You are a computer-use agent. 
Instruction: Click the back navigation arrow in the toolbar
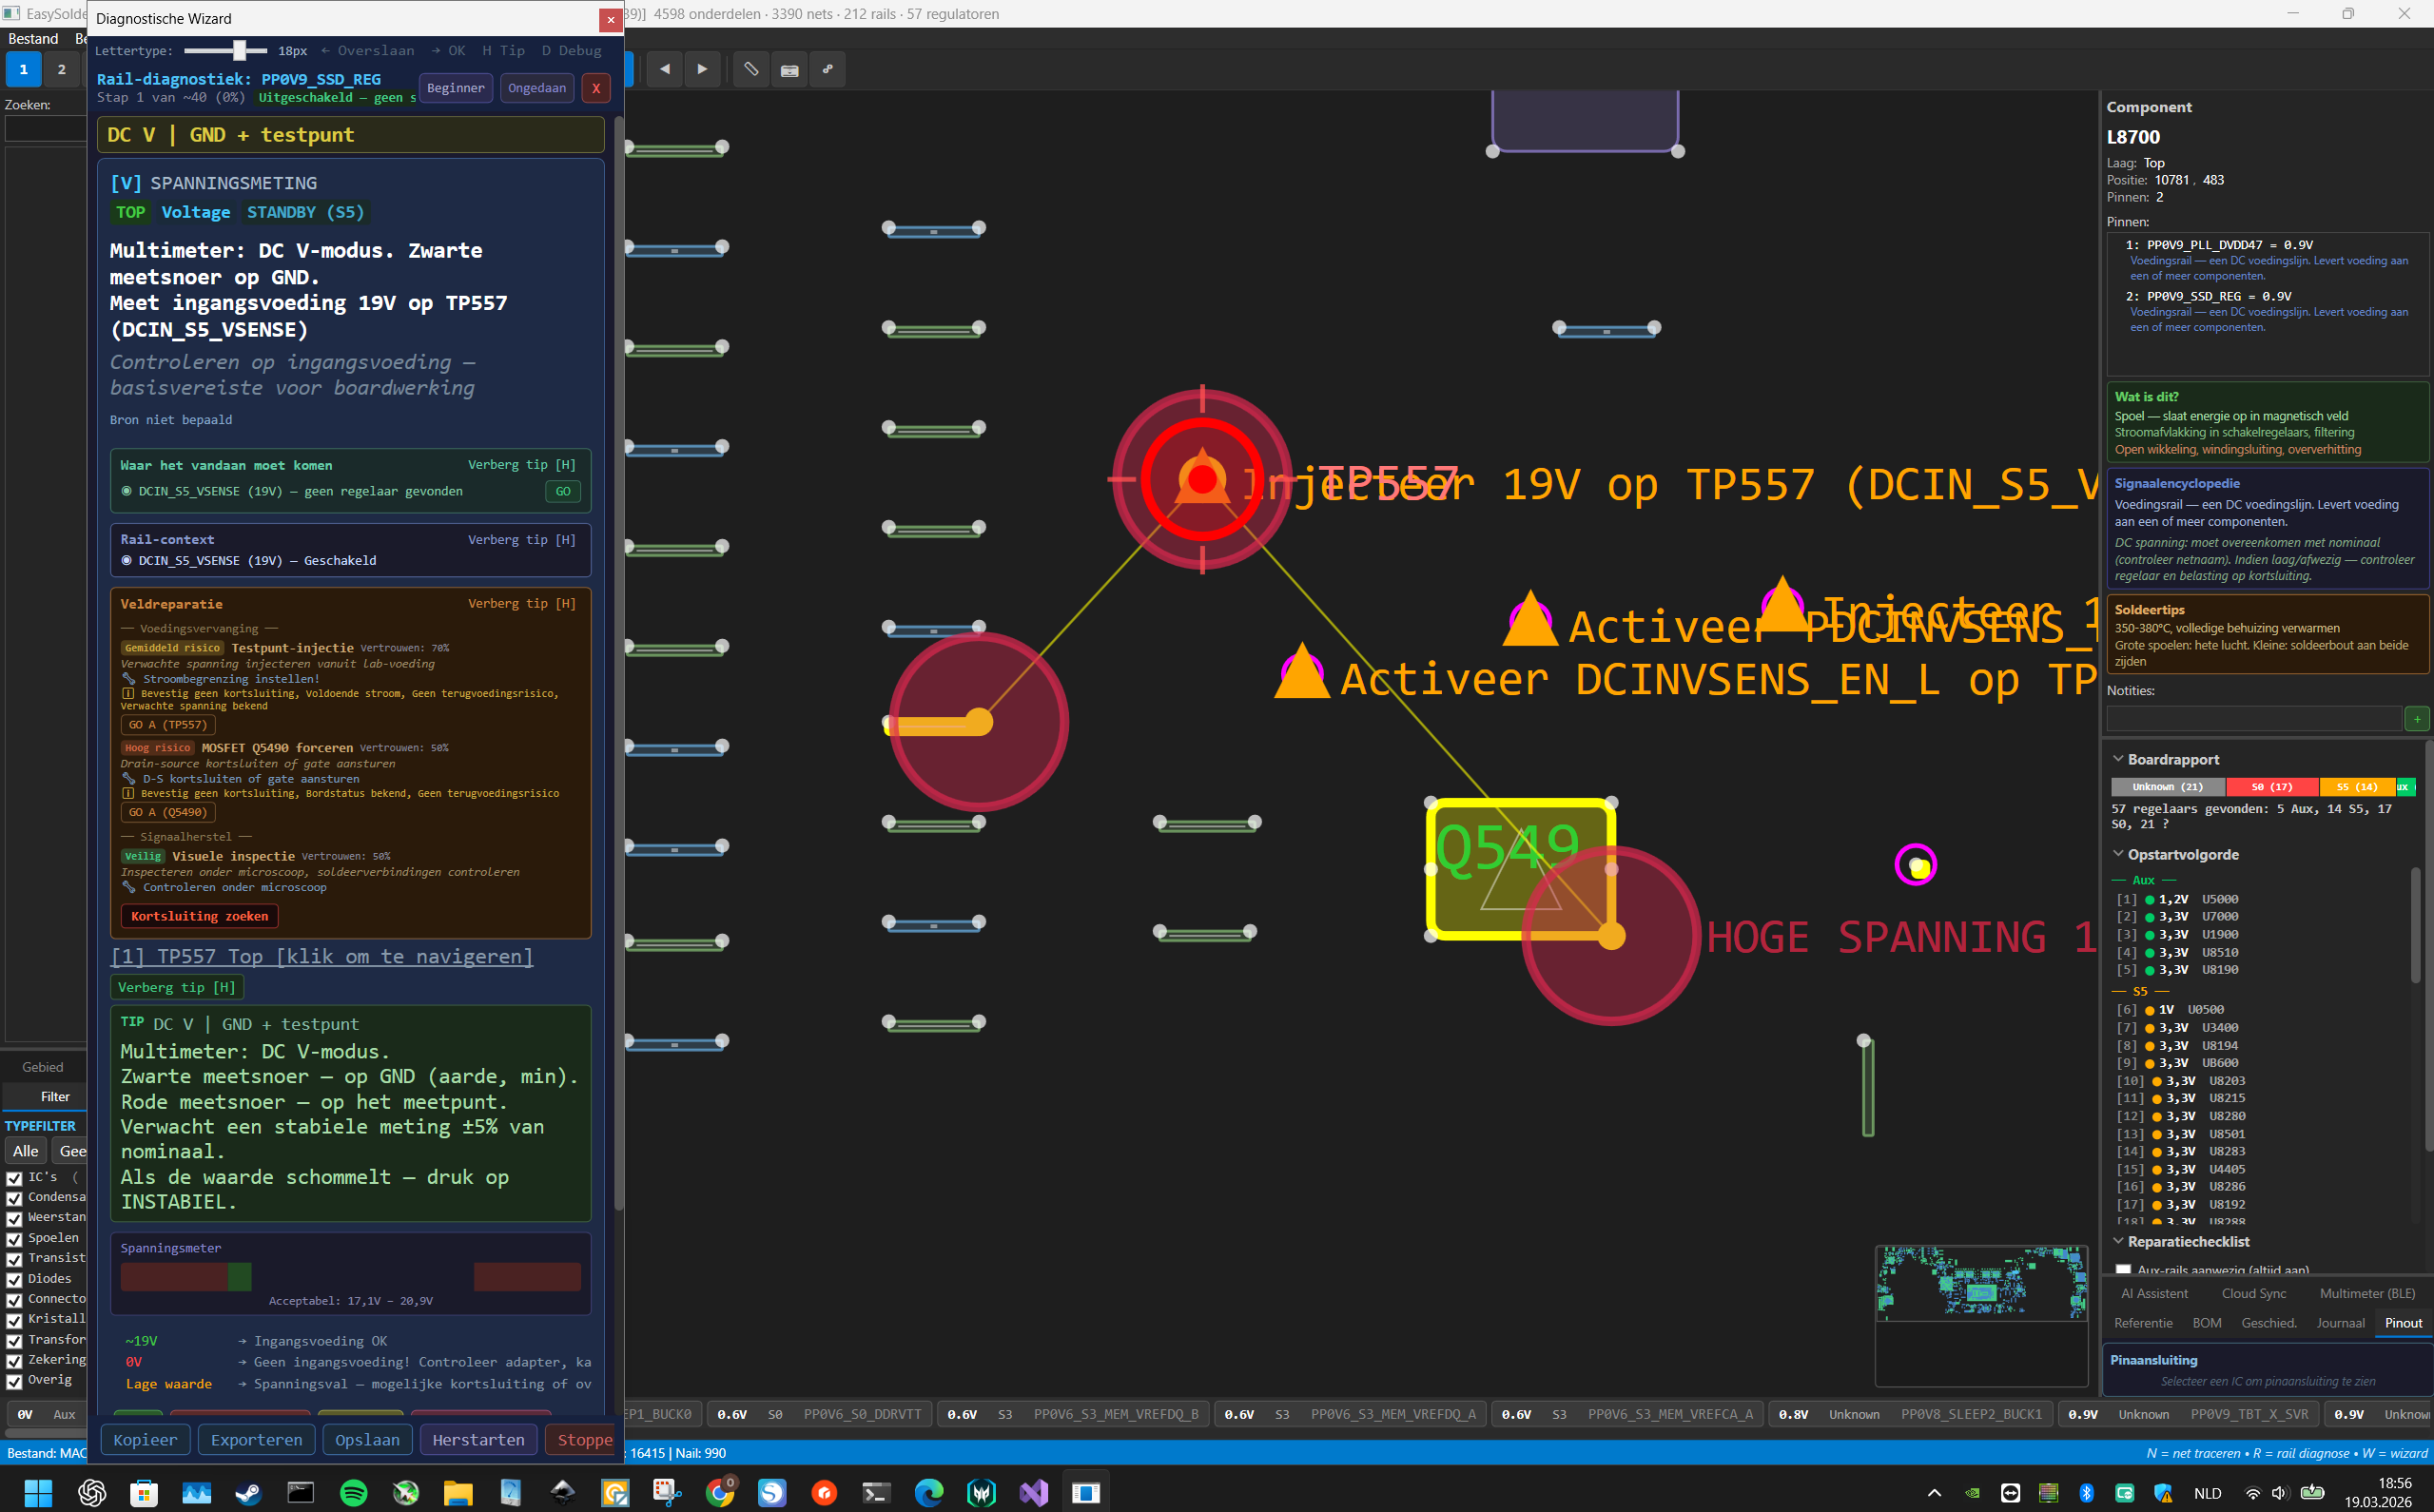tap(664, 69)
